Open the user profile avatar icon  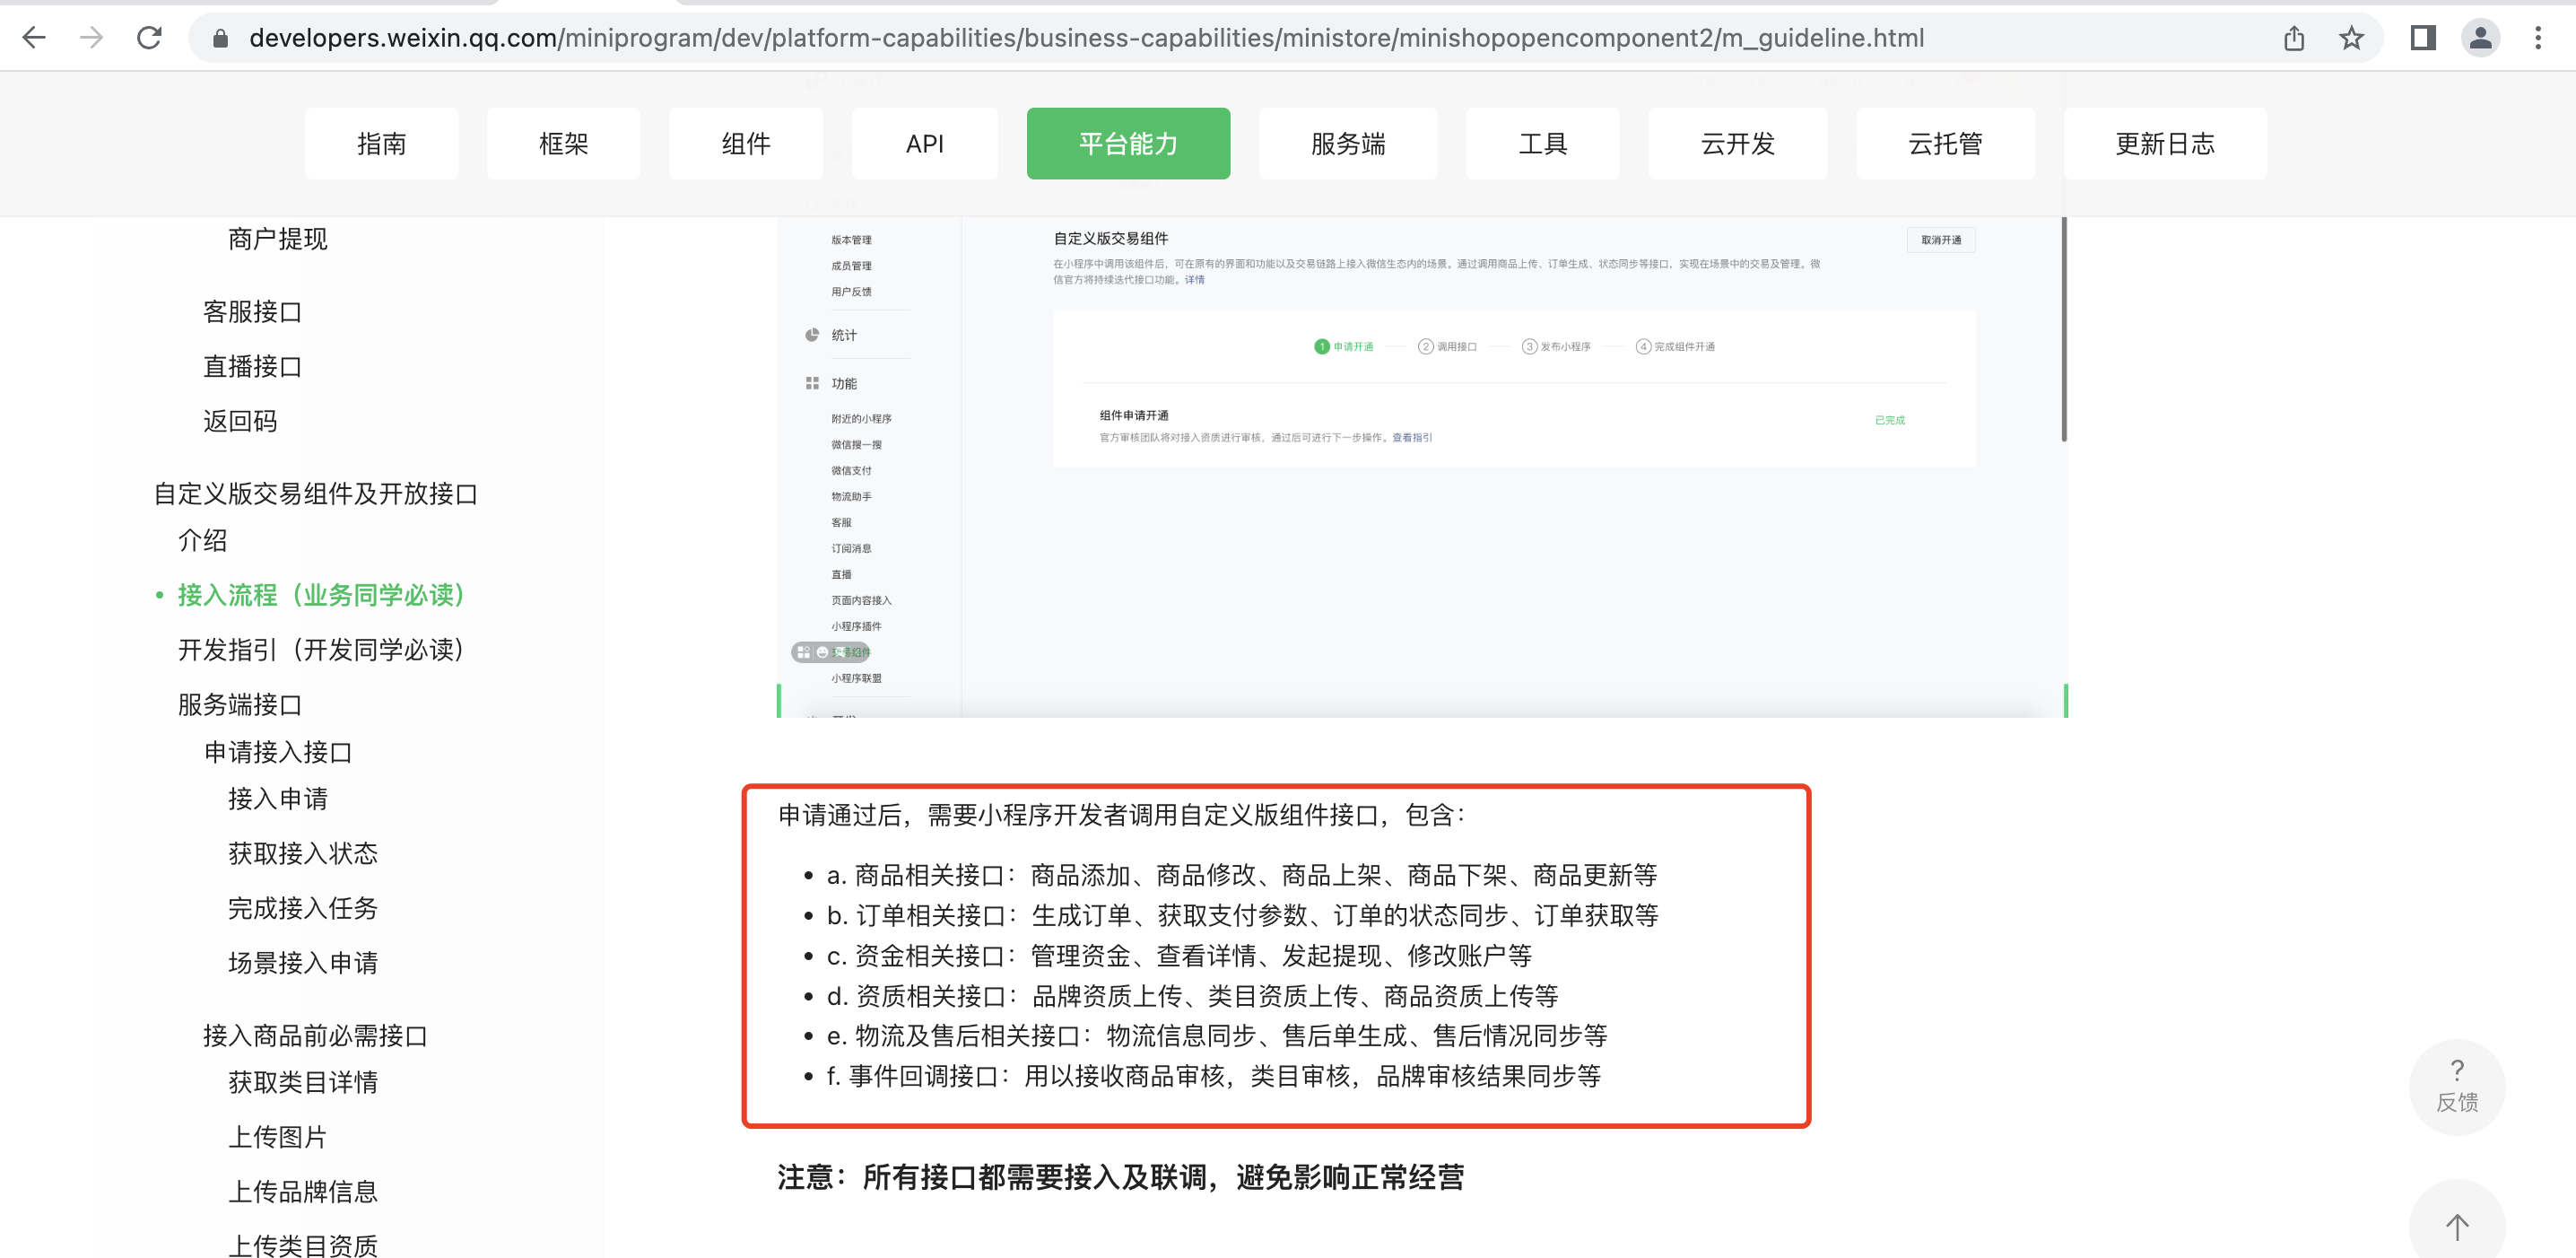click(2480, 38)
